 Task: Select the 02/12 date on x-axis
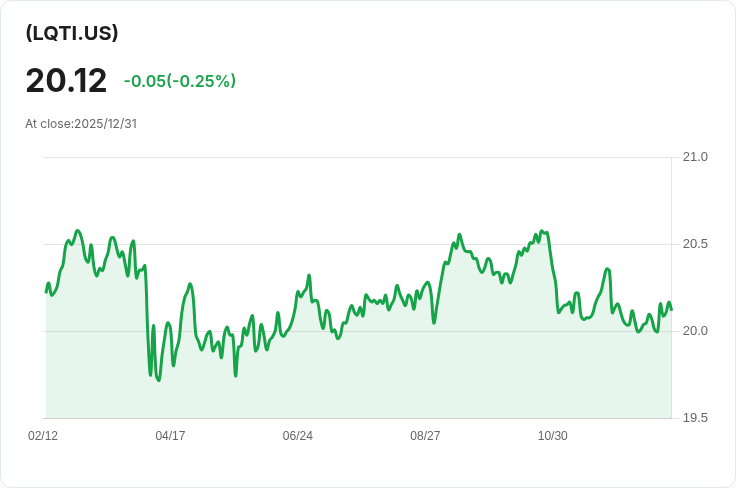pyautogui.click(x=43, y=436)
